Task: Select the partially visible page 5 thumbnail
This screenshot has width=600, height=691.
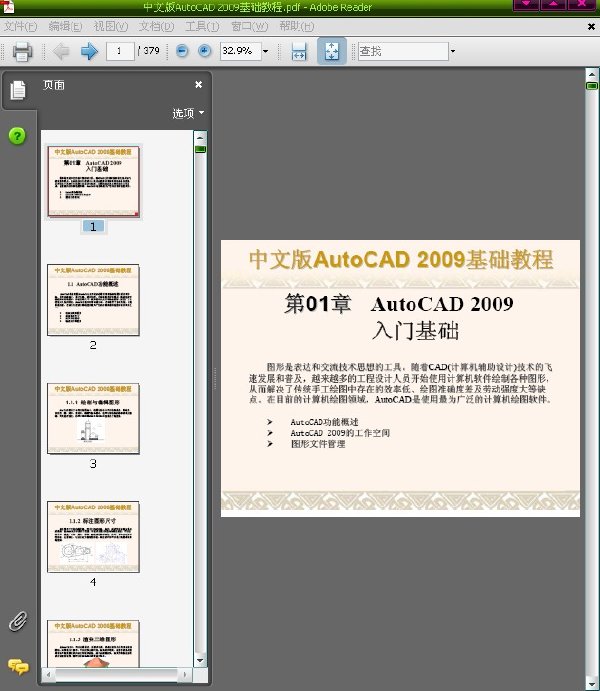Action: pos(93,643)
